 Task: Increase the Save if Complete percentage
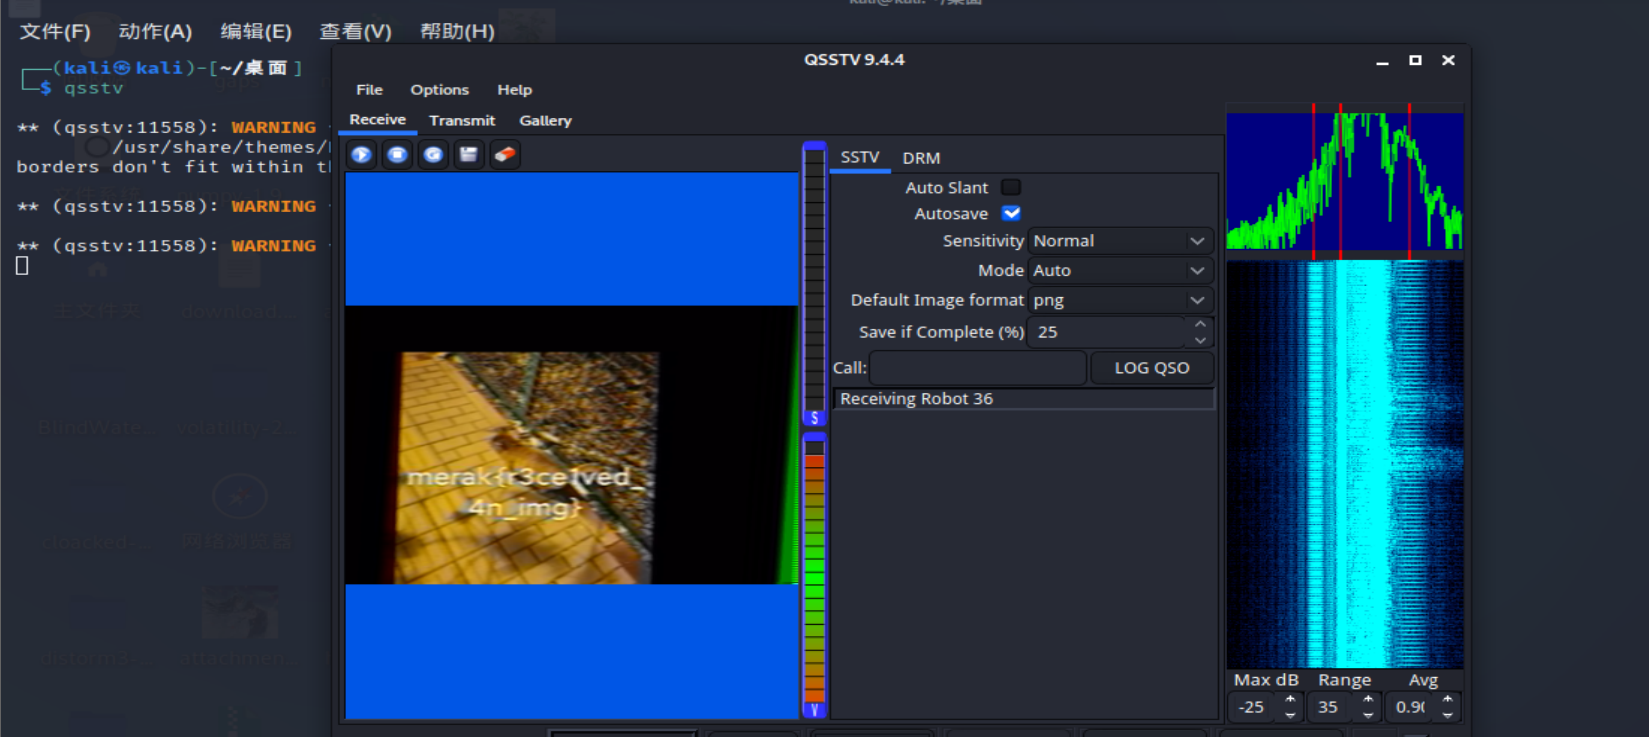pos(1200,324)
